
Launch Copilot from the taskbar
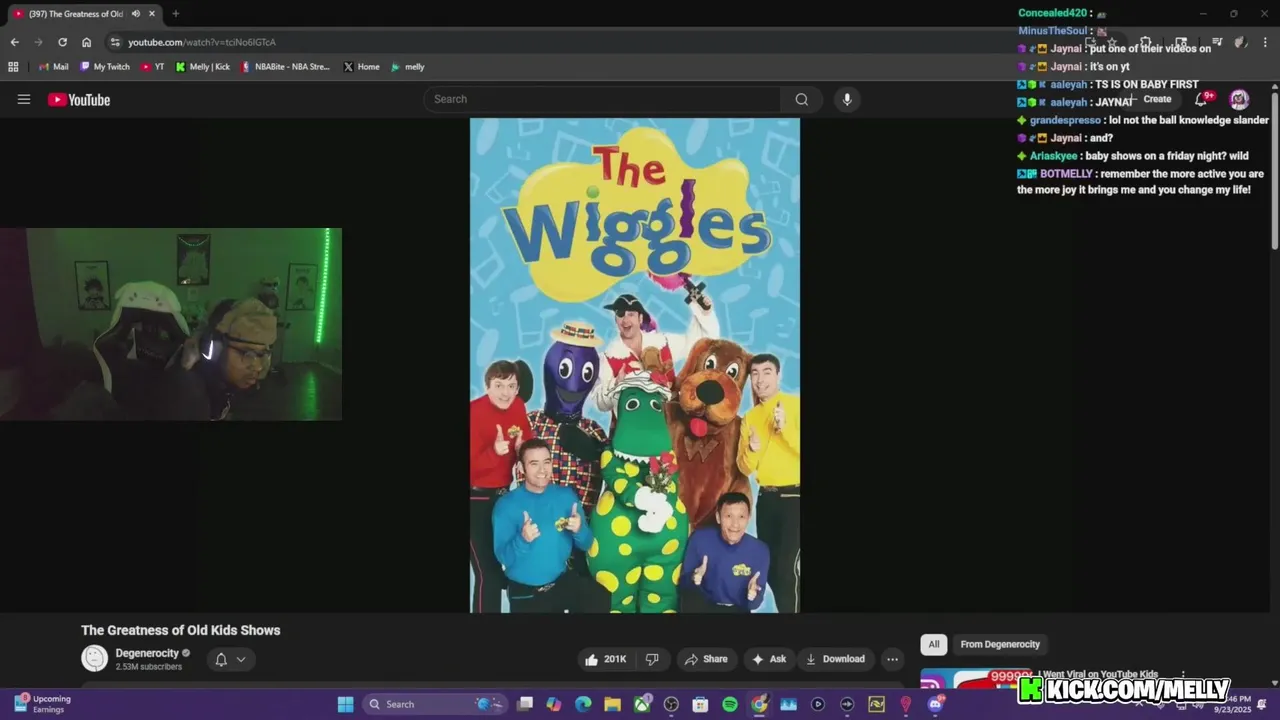pos(554,704)
